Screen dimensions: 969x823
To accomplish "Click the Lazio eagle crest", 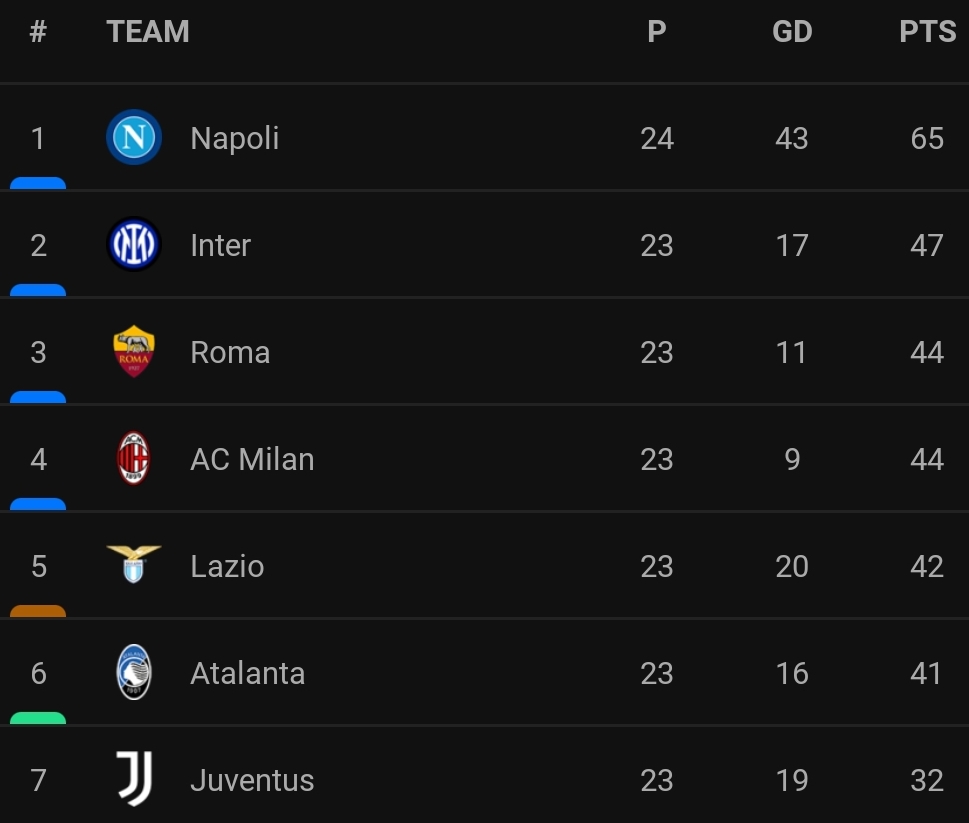I will point(134,566).
